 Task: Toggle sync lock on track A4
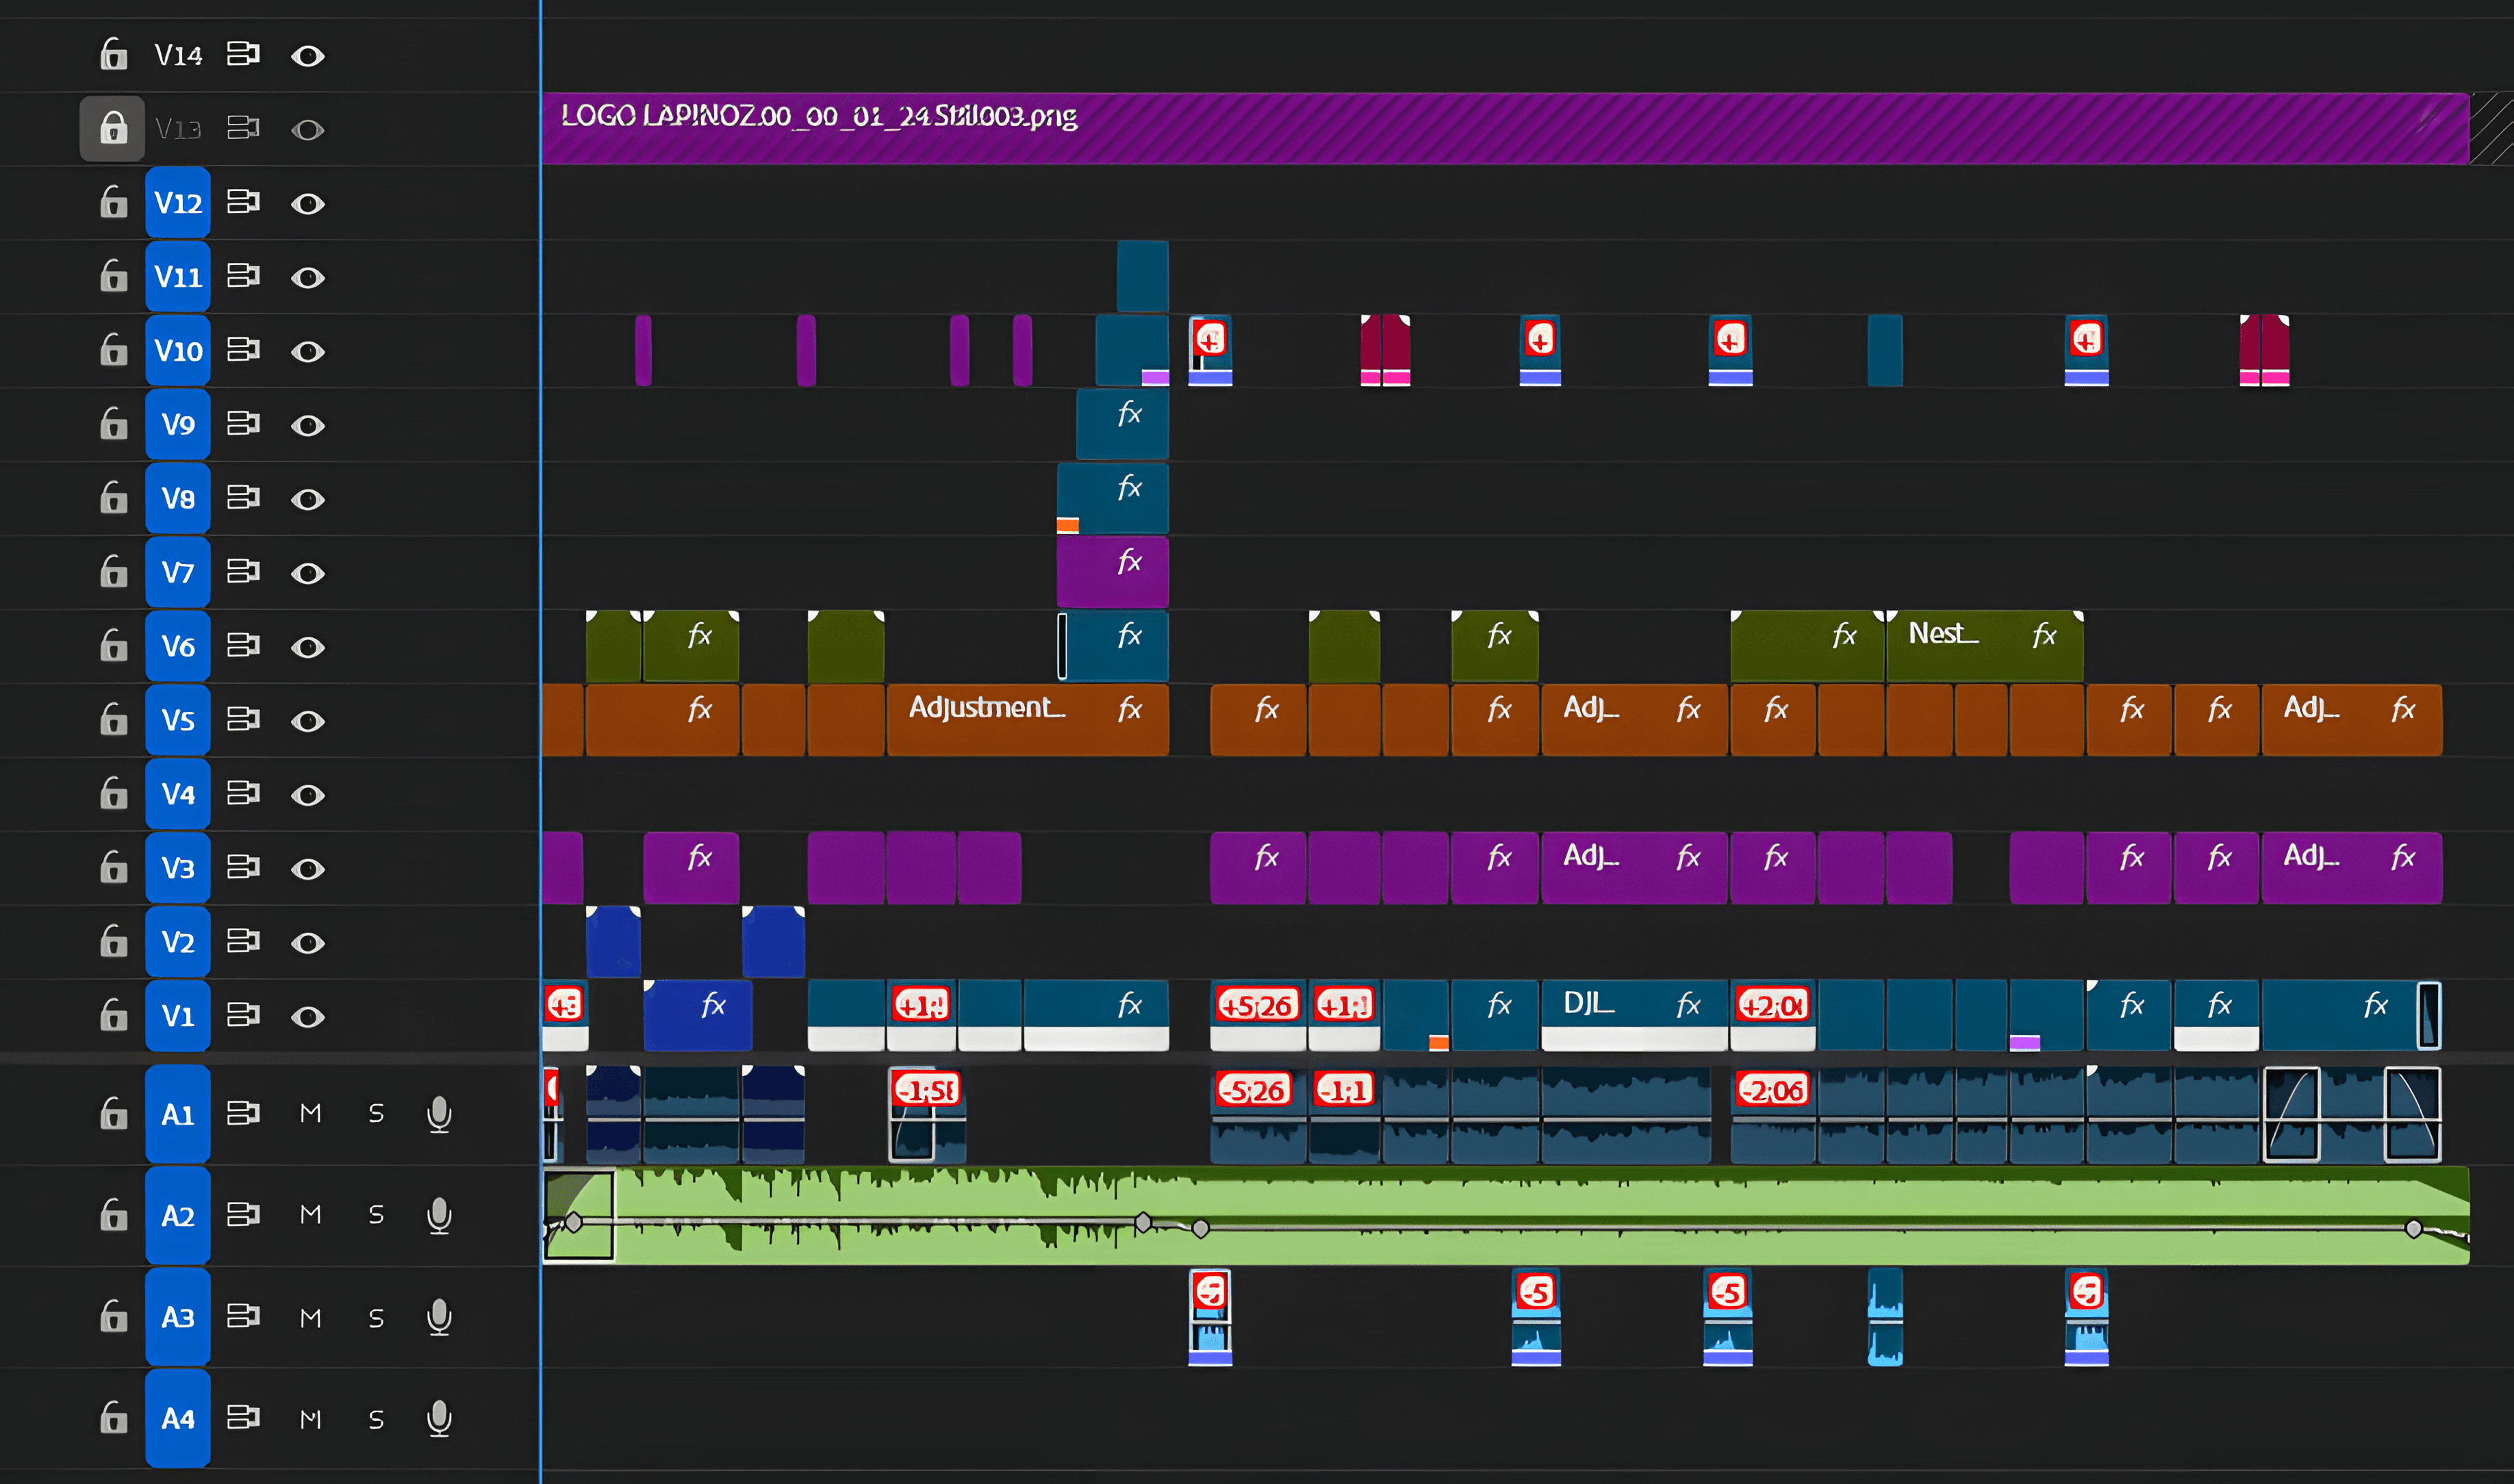pos(243,1417)
